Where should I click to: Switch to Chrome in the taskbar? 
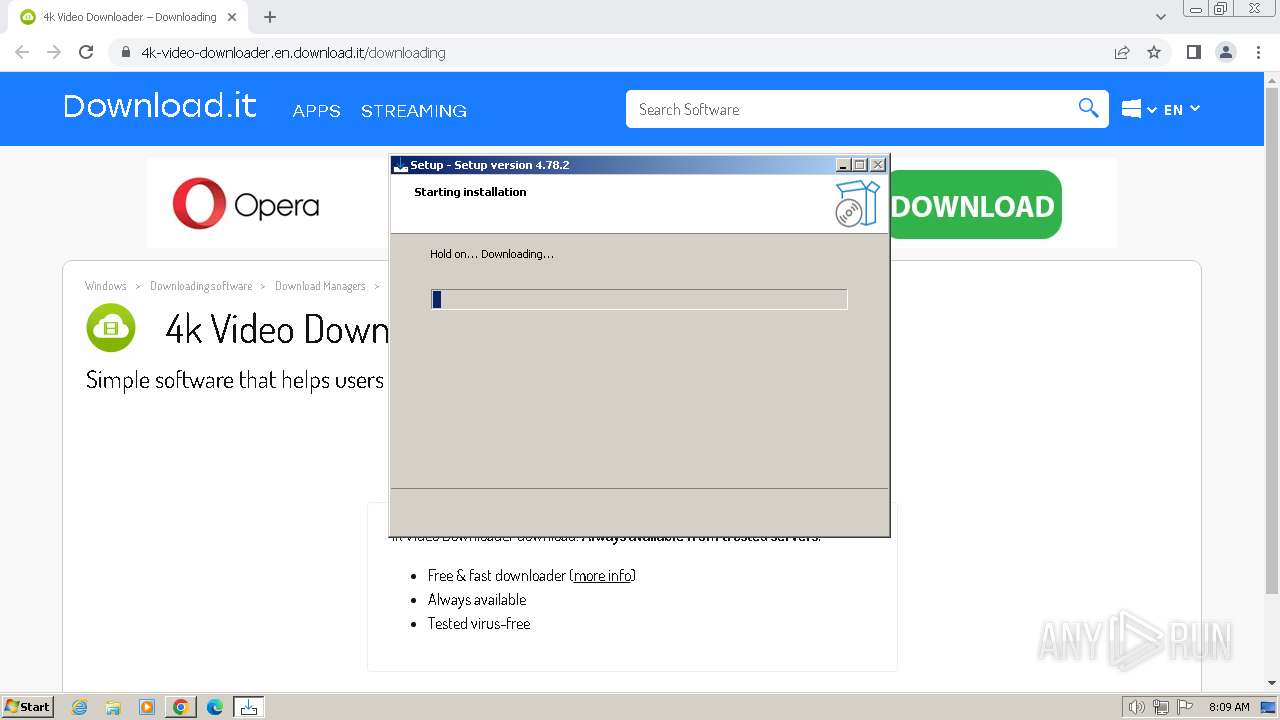pos(181,707)
